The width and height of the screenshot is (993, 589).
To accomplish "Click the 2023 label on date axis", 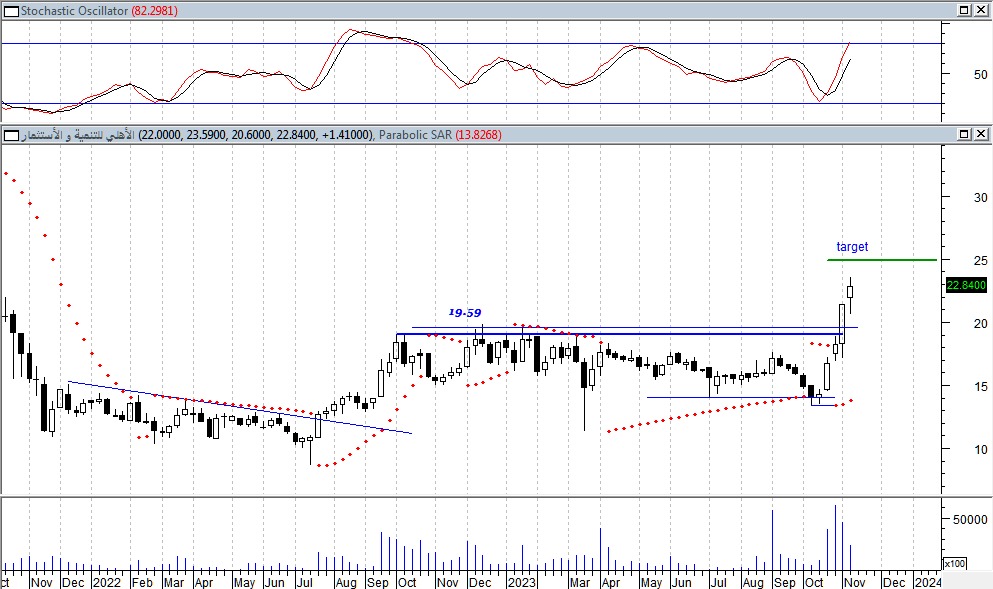I will pyautogui.click(x=521, y=581).
